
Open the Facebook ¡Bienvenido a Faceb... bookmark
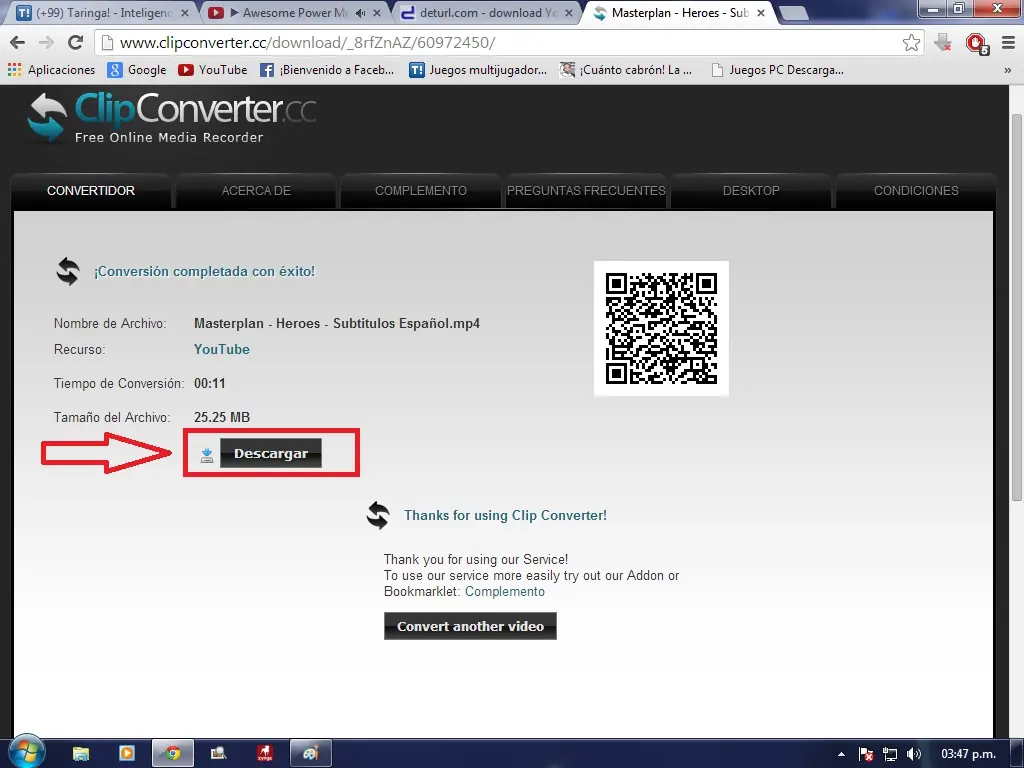[x=327, y=70]
